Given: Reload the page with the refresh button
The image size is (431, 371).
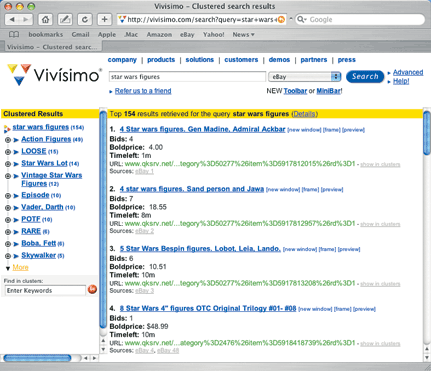Looking at the screenshot, I should point(85,19).
